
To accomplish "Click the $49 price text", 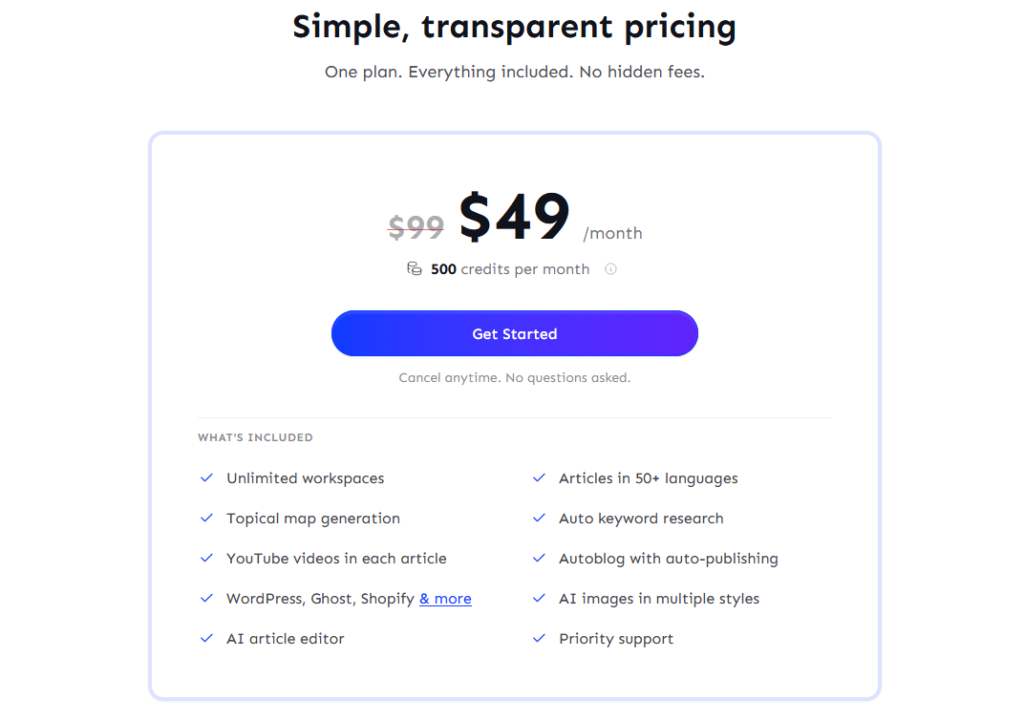I will coord(514,216).
